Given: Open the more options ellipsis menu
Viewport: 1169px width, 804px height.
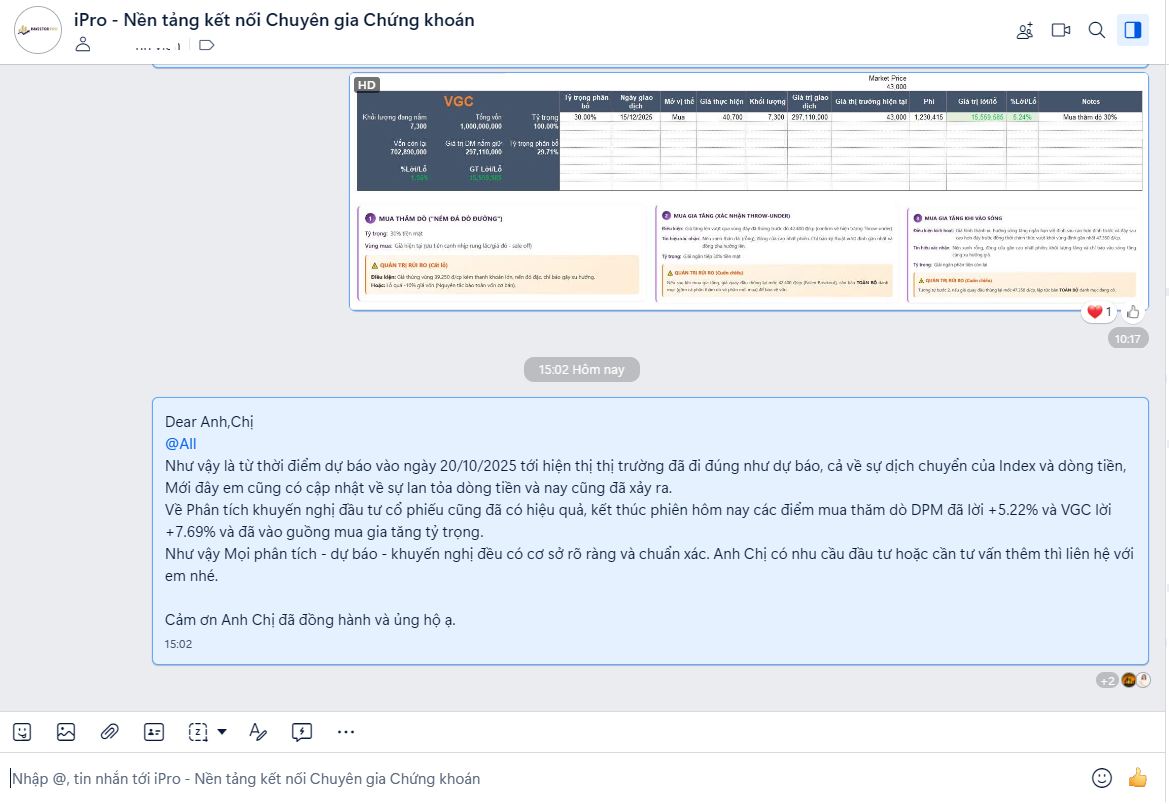Looking at the screenshot, I should [346, 731].
